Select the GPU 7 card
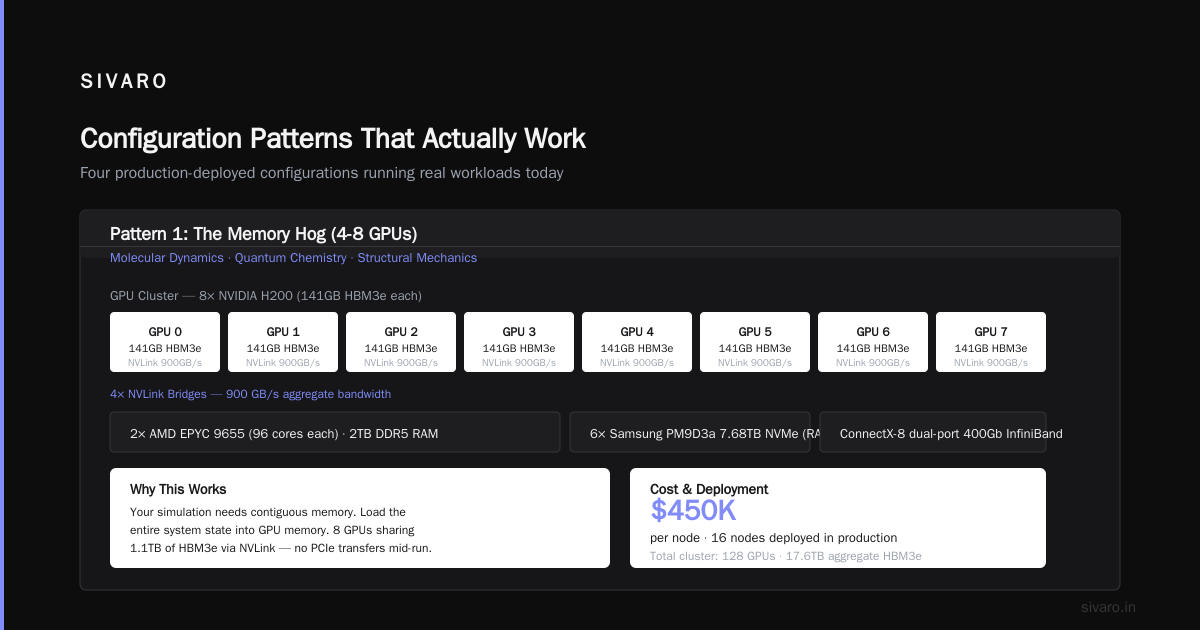The image size is (1200, 630). tap(991, 342)
